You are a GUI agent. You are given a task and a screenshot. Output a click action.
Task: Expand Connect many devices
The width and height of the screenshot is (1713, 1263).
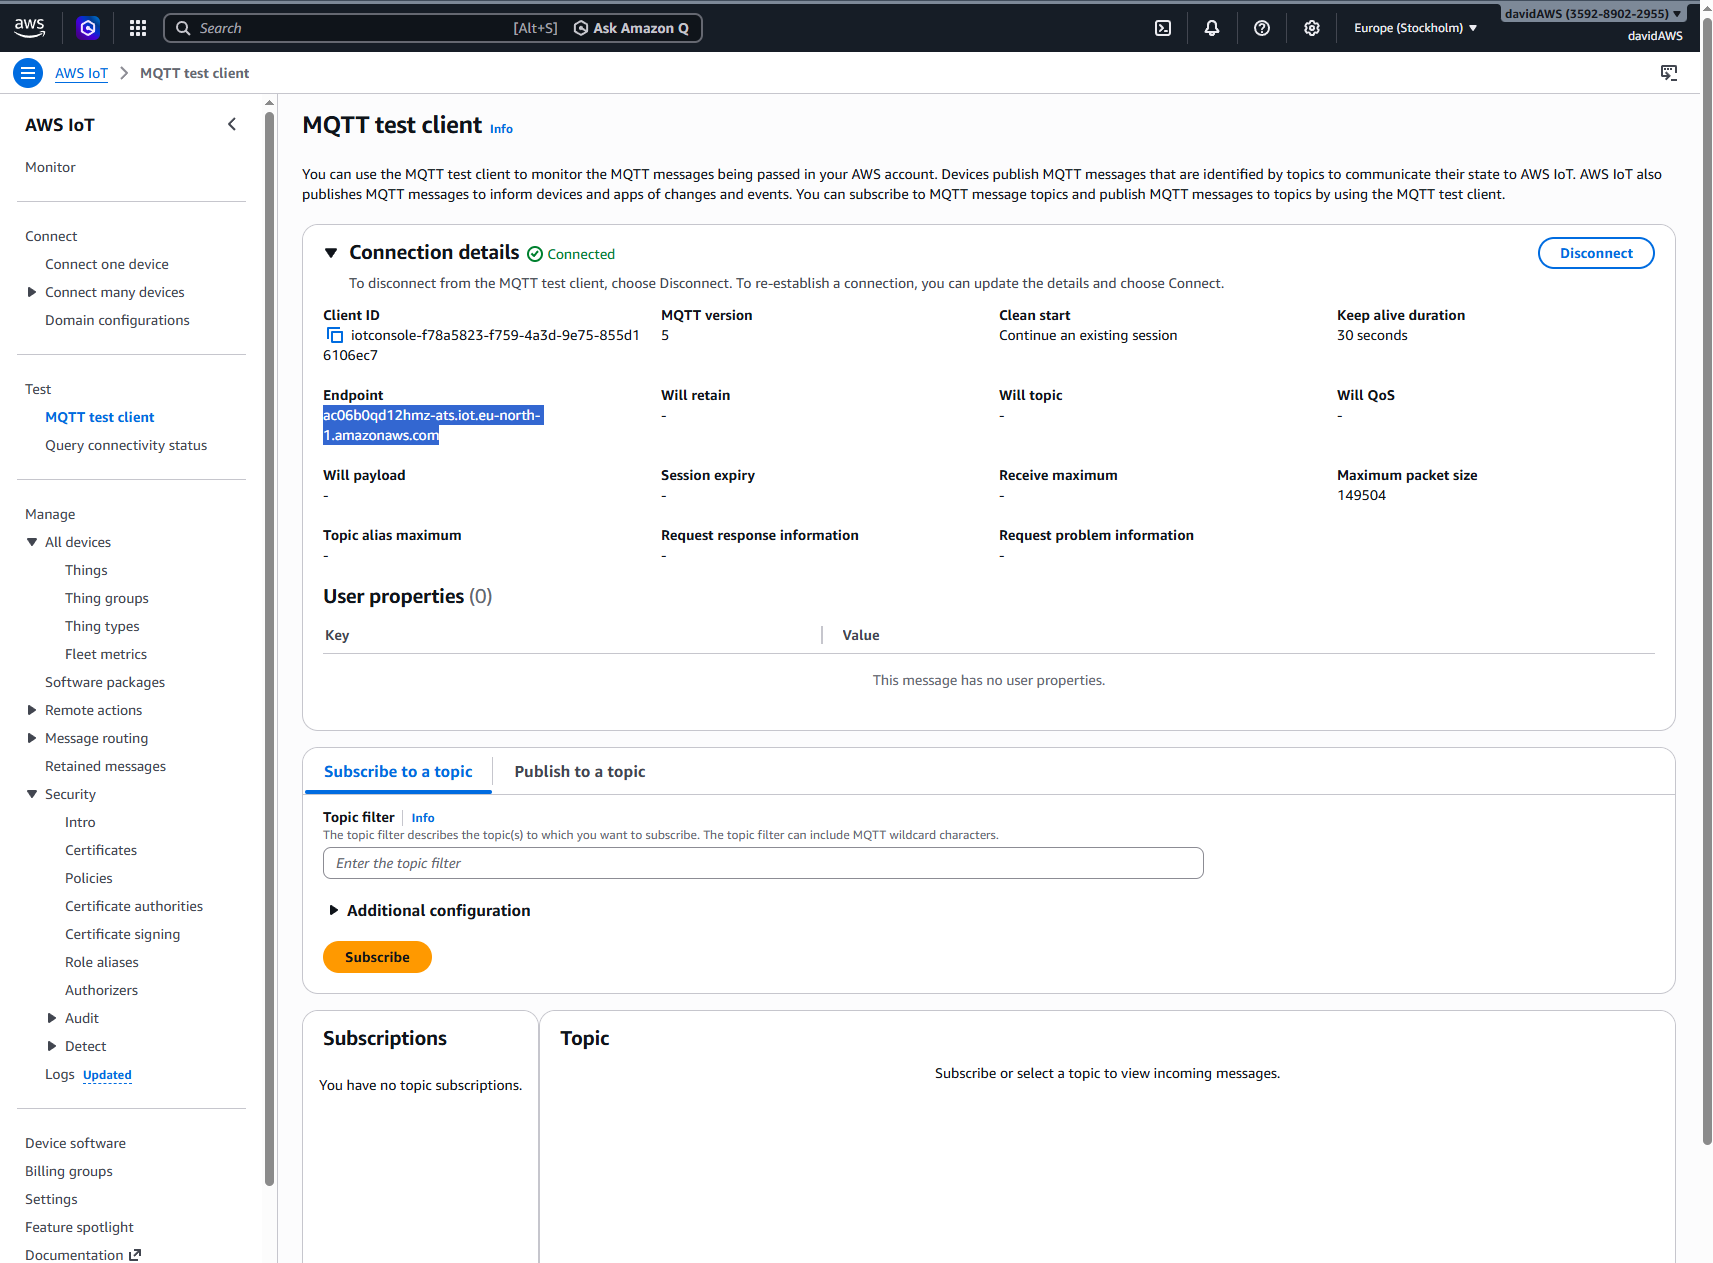coord(32,292)
